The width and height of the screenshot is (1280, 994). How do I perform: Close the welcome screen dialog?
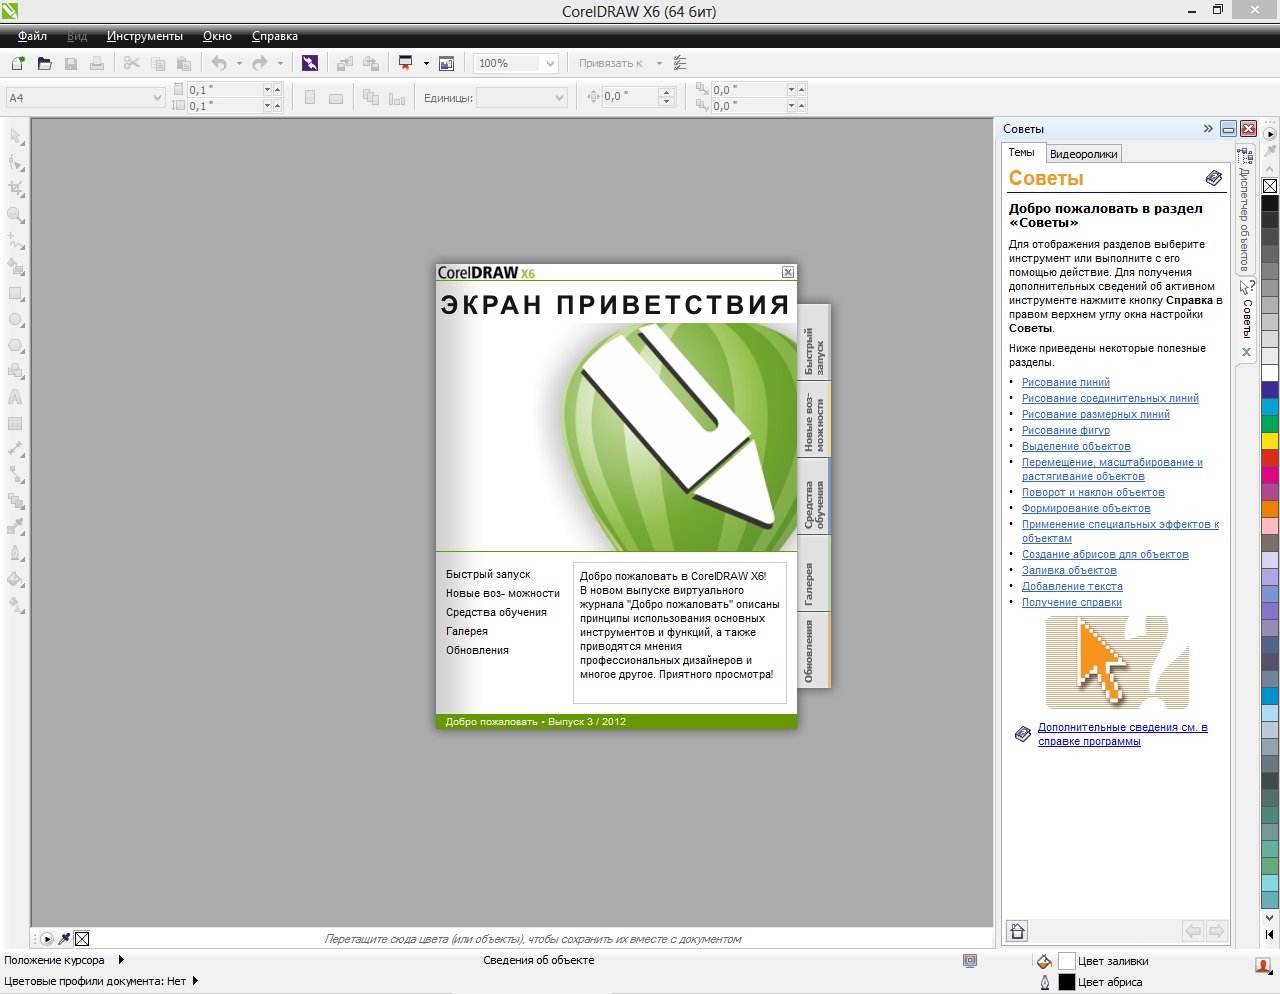point(788,272)
